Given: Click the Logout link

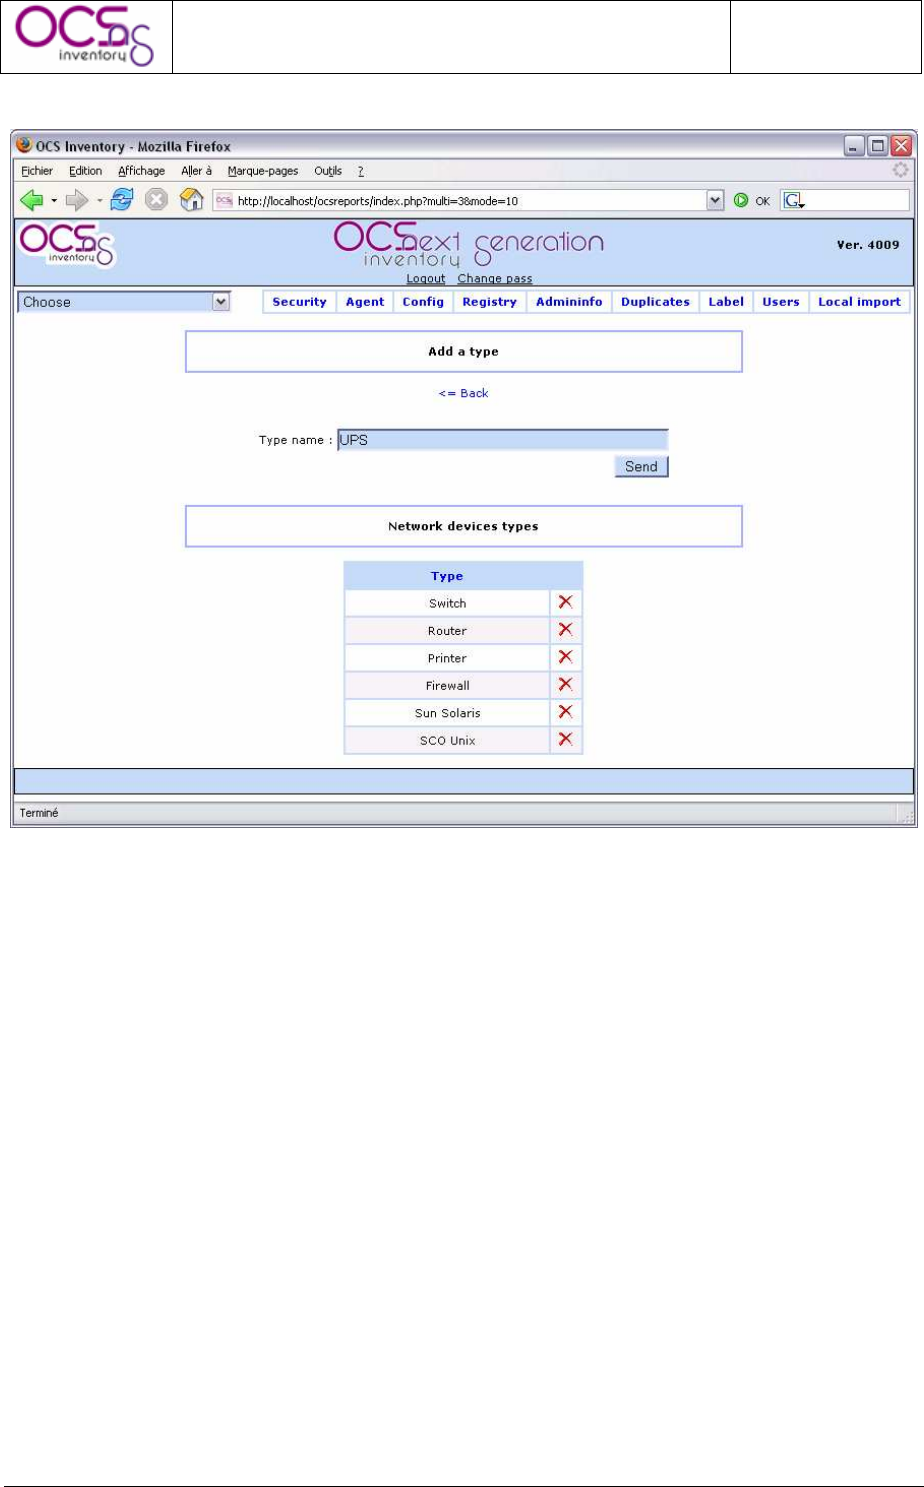Looking at the screenshot, I should (426, 279).
